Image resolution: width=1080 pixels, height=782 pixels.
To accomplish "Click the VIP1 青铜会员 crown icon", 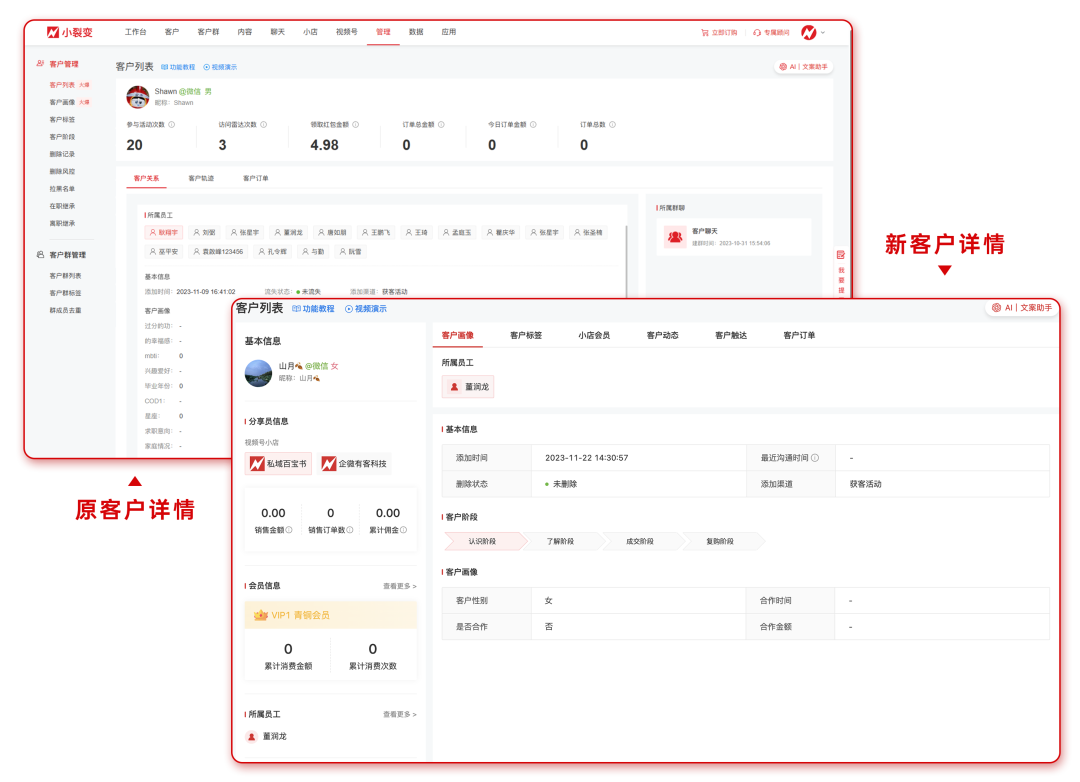I will (261, 615).
